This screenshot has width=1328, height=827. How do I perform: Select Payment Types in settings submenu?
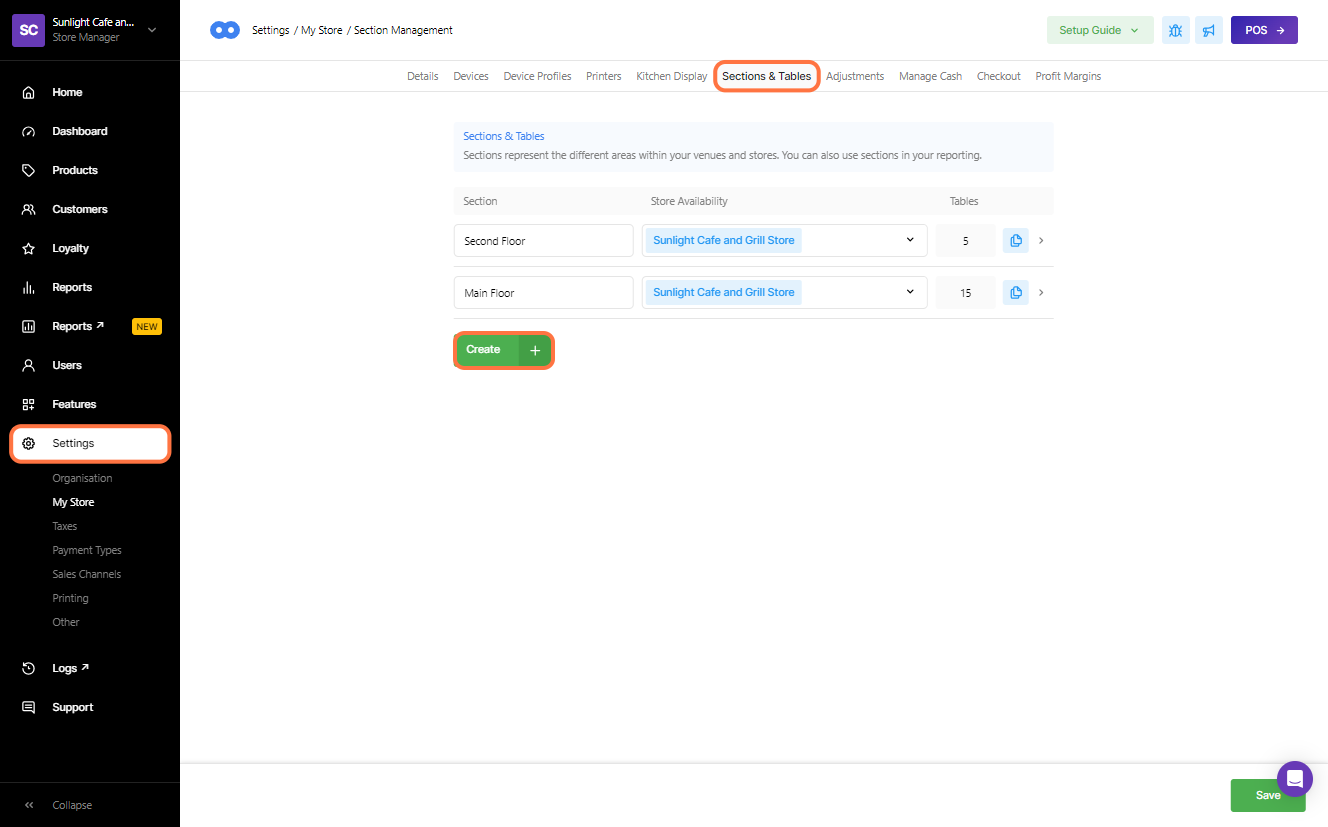click(x=87, y=550)
